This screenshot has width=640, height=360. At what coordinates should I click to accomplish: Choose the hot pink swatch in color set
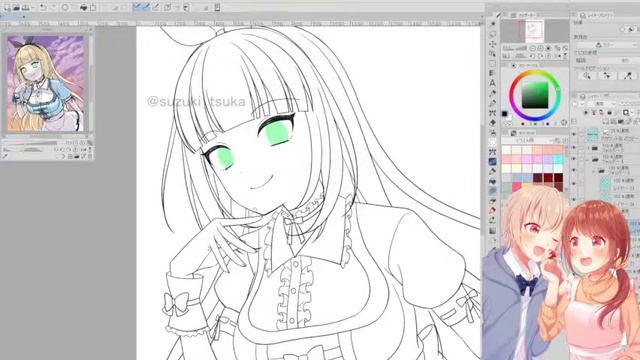516,187
